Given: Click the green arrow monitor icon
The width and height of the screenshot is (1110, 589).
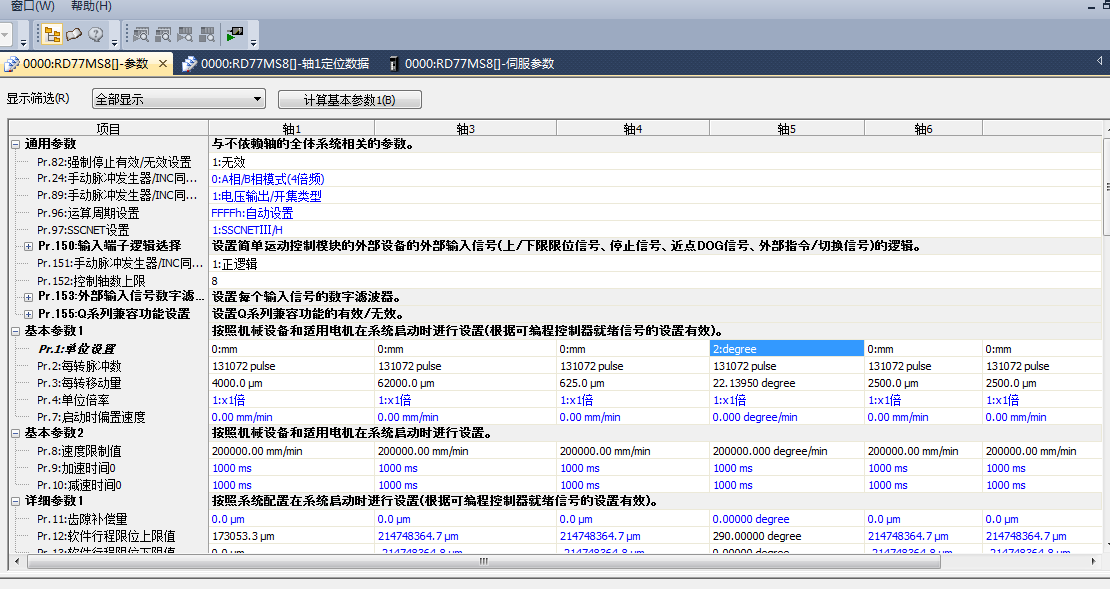Looking at the screenshot, I should (x=235, y=35).
